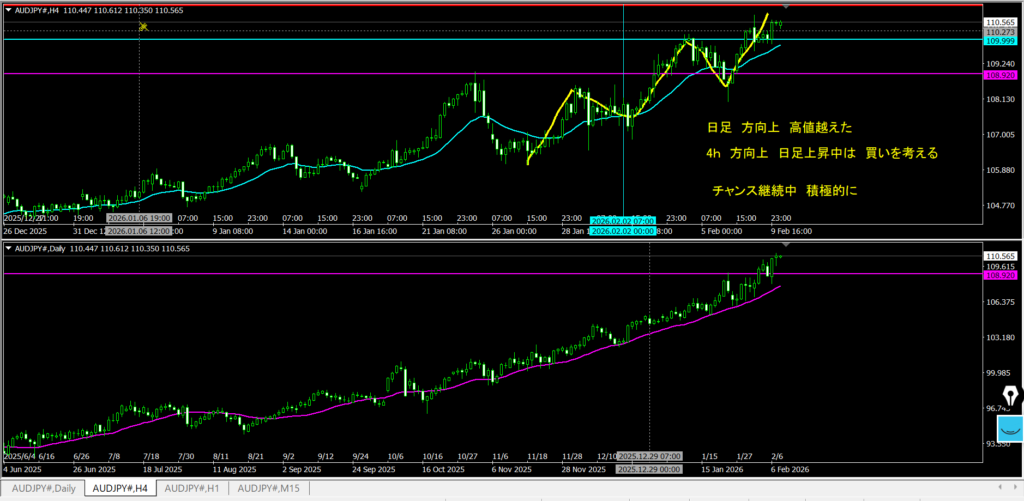Click the magenta 108.920 label on Daily chart

1000,274
